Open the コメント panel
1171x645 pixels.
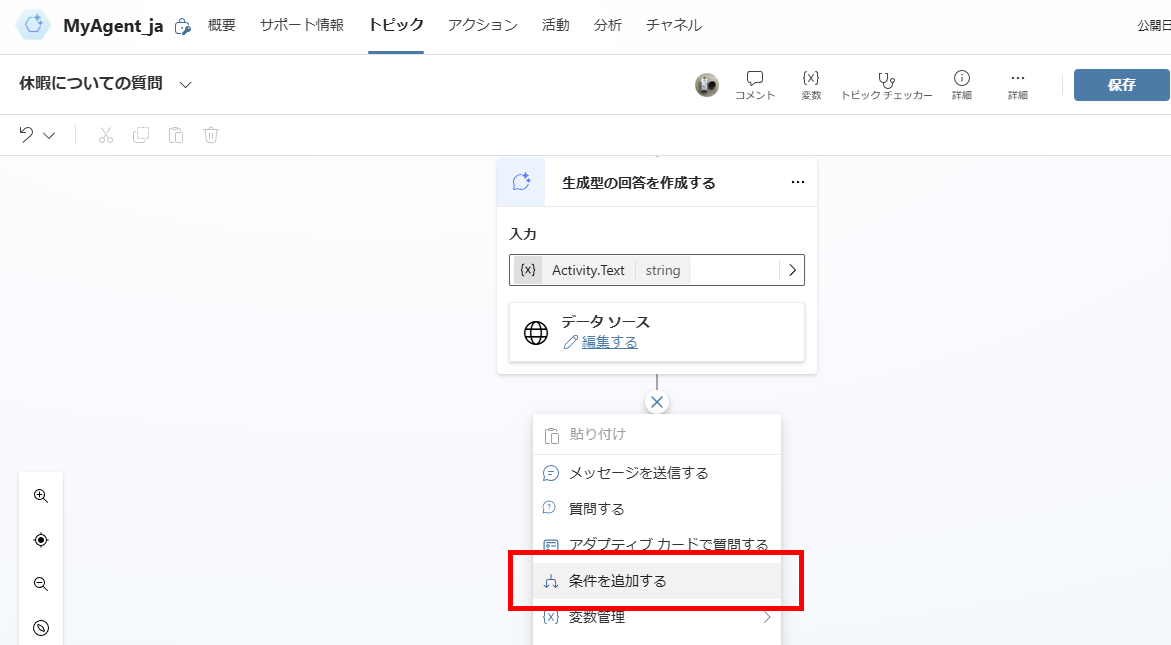tap(755, 83)
